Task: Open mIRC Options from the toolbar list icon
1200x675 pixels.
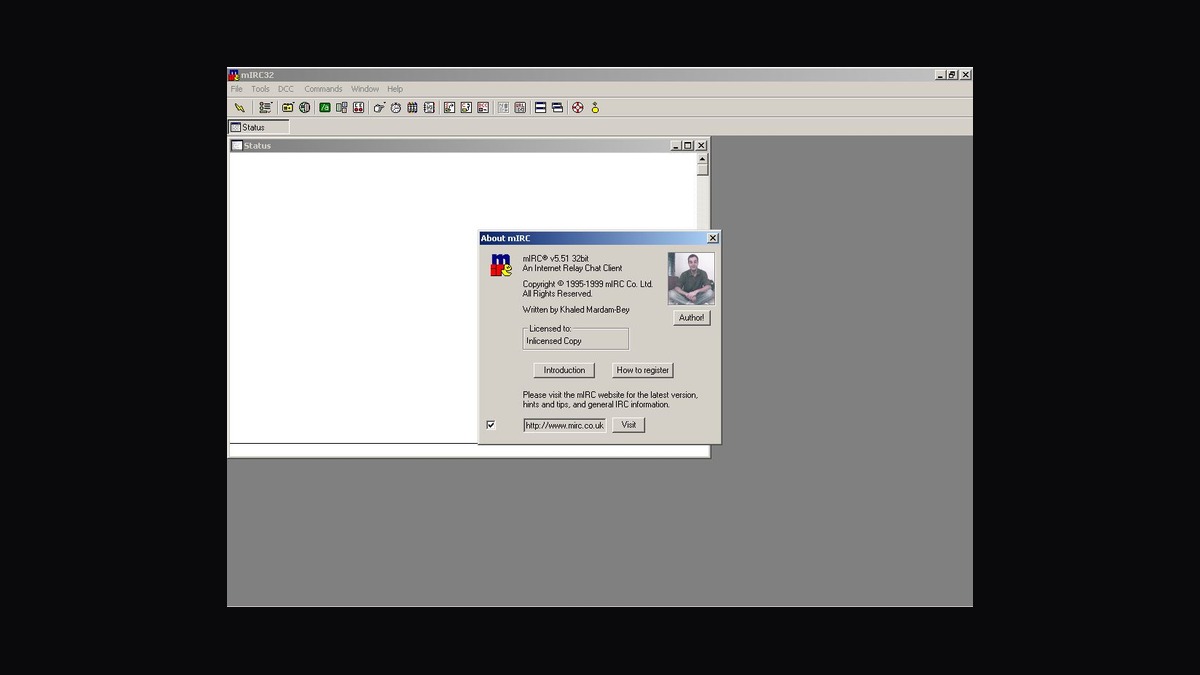Action: [x=265, y=108]
